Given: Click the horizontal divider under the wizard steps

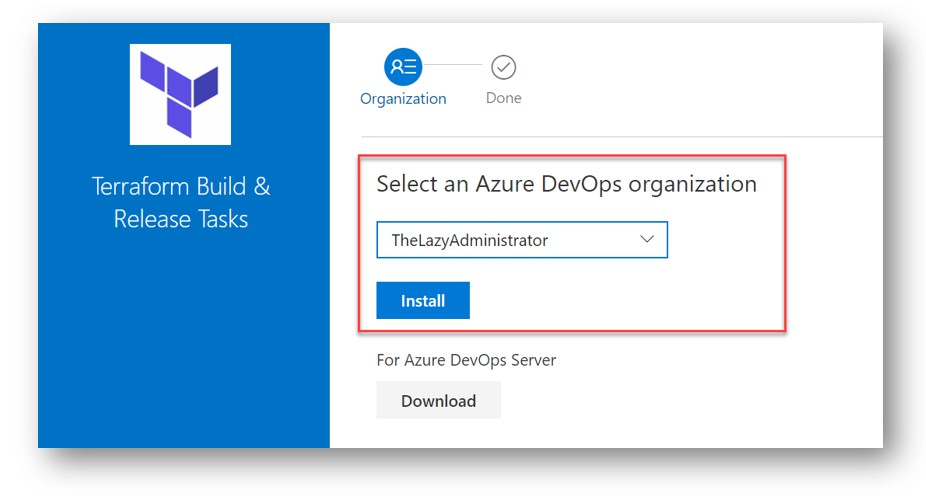Looking at the screenshot, I should click(x=622, y=136).
